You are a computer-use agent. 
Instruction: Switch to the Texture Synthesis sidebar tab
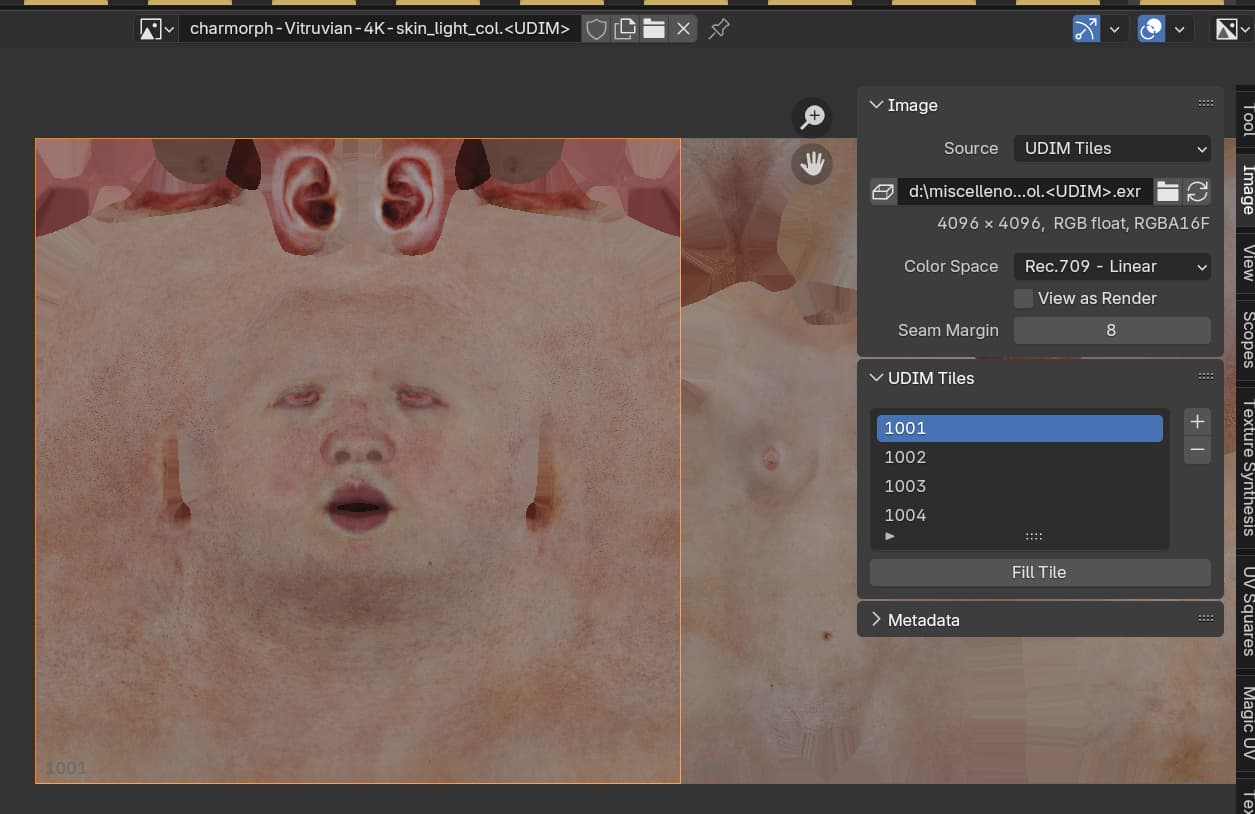pyautogui.click(x=1246, y=468)
